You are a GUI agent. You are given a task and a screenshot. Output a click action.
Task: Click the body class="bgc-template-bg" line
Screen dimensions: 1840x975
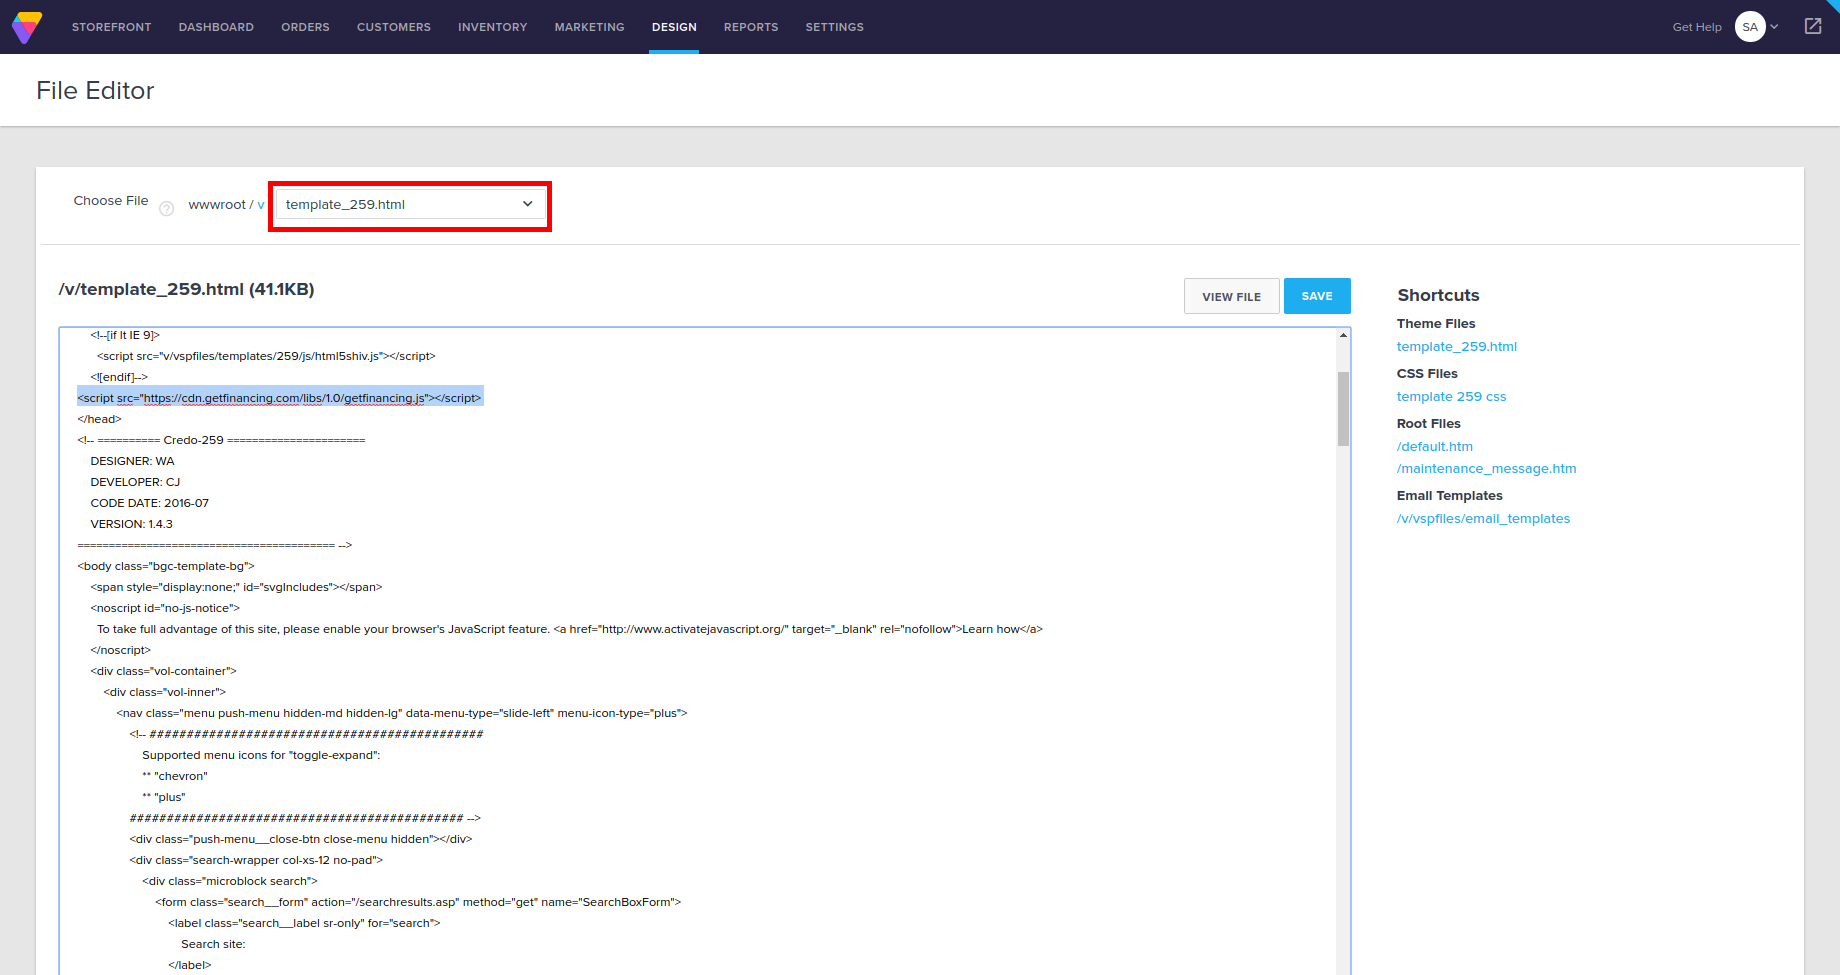pos(166,566)
